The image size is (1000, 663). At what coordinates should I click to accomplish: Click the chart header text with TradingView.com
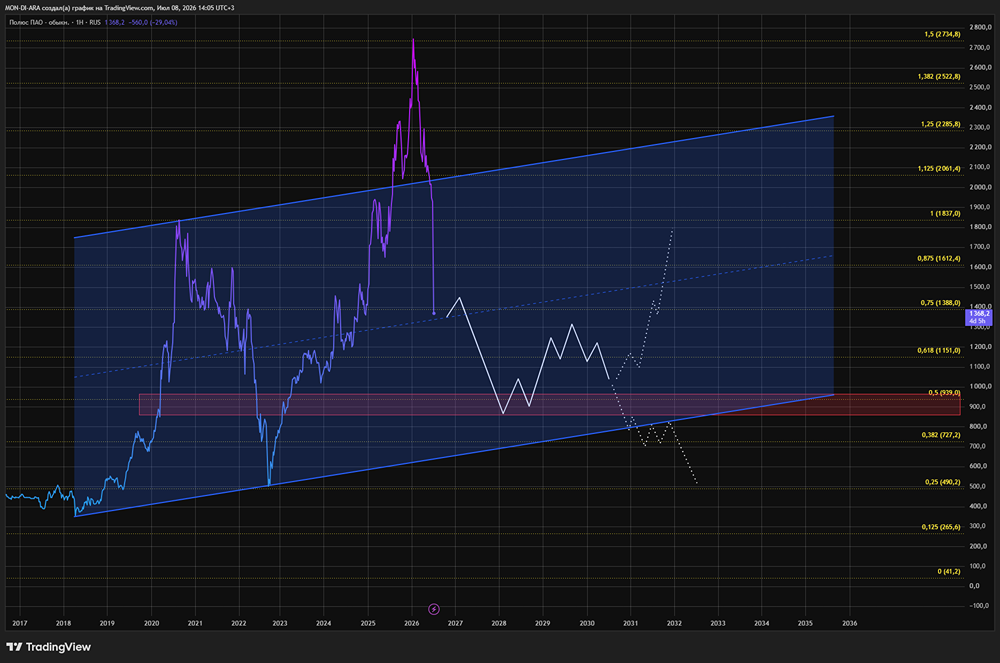(119, 8)
